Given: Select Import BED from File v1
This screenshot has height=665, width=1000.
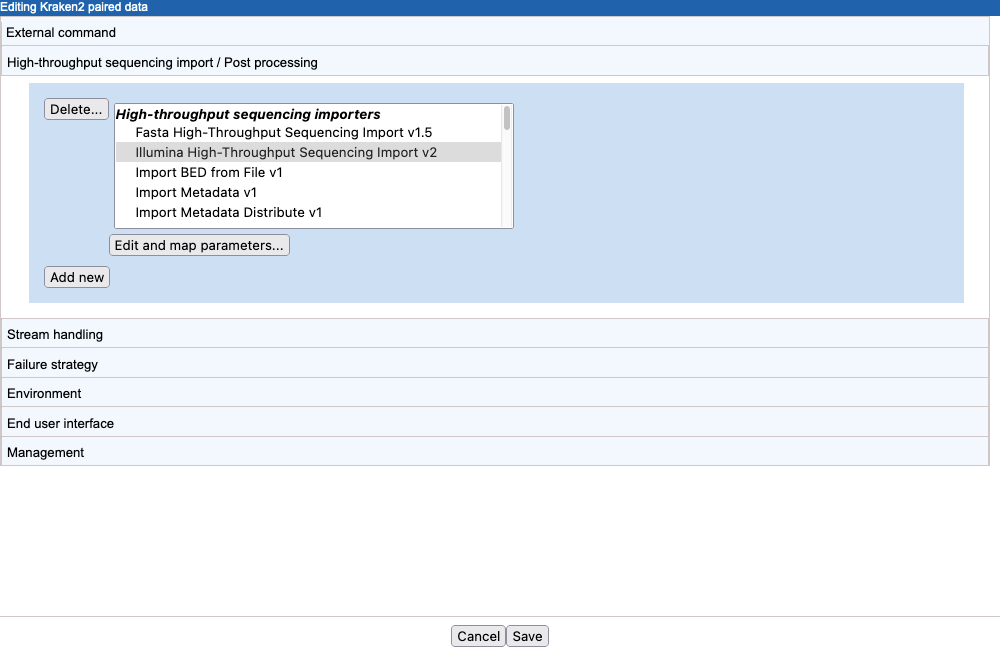Looking at the screenshot, I should [210, 172].
